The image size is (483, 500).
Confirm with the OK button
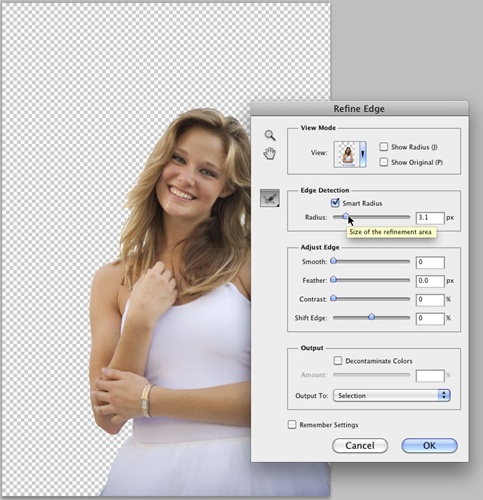[x=429, y=446]
